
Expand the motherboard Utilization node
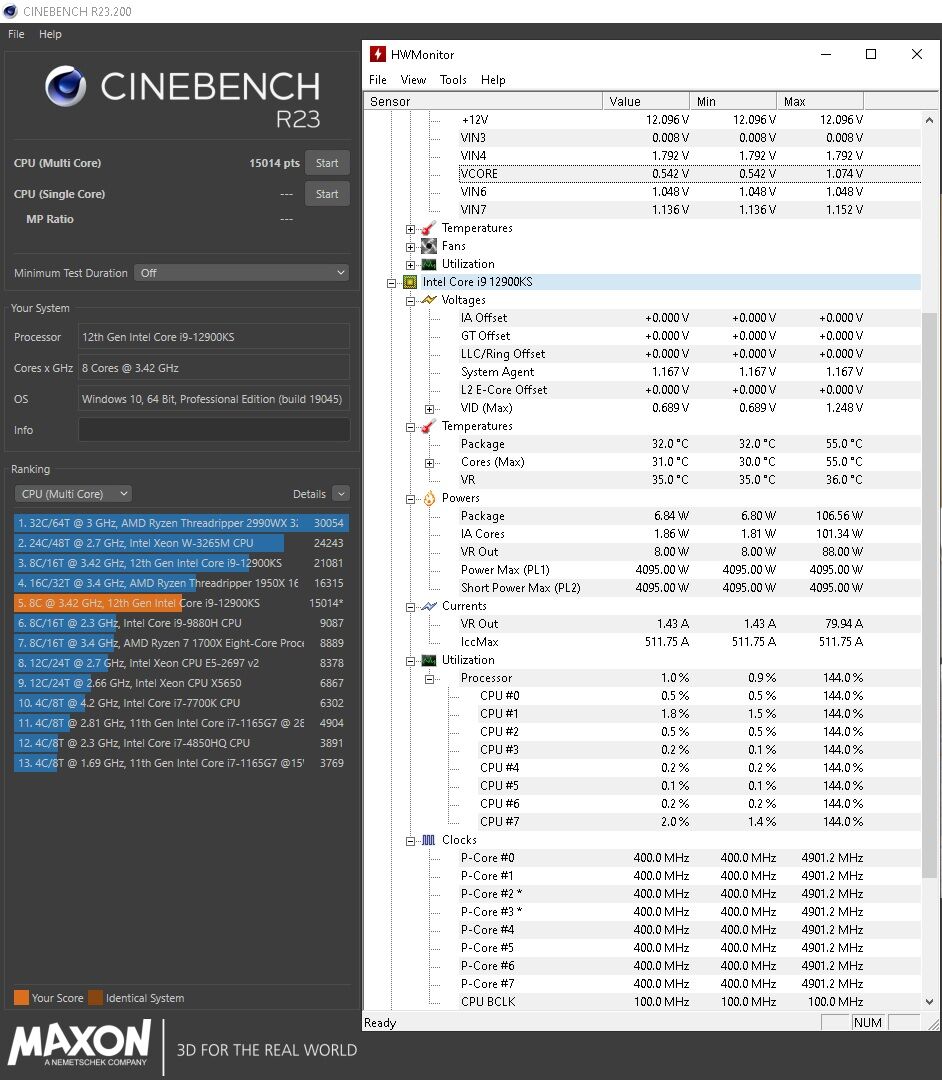click(x=410, y=265)
